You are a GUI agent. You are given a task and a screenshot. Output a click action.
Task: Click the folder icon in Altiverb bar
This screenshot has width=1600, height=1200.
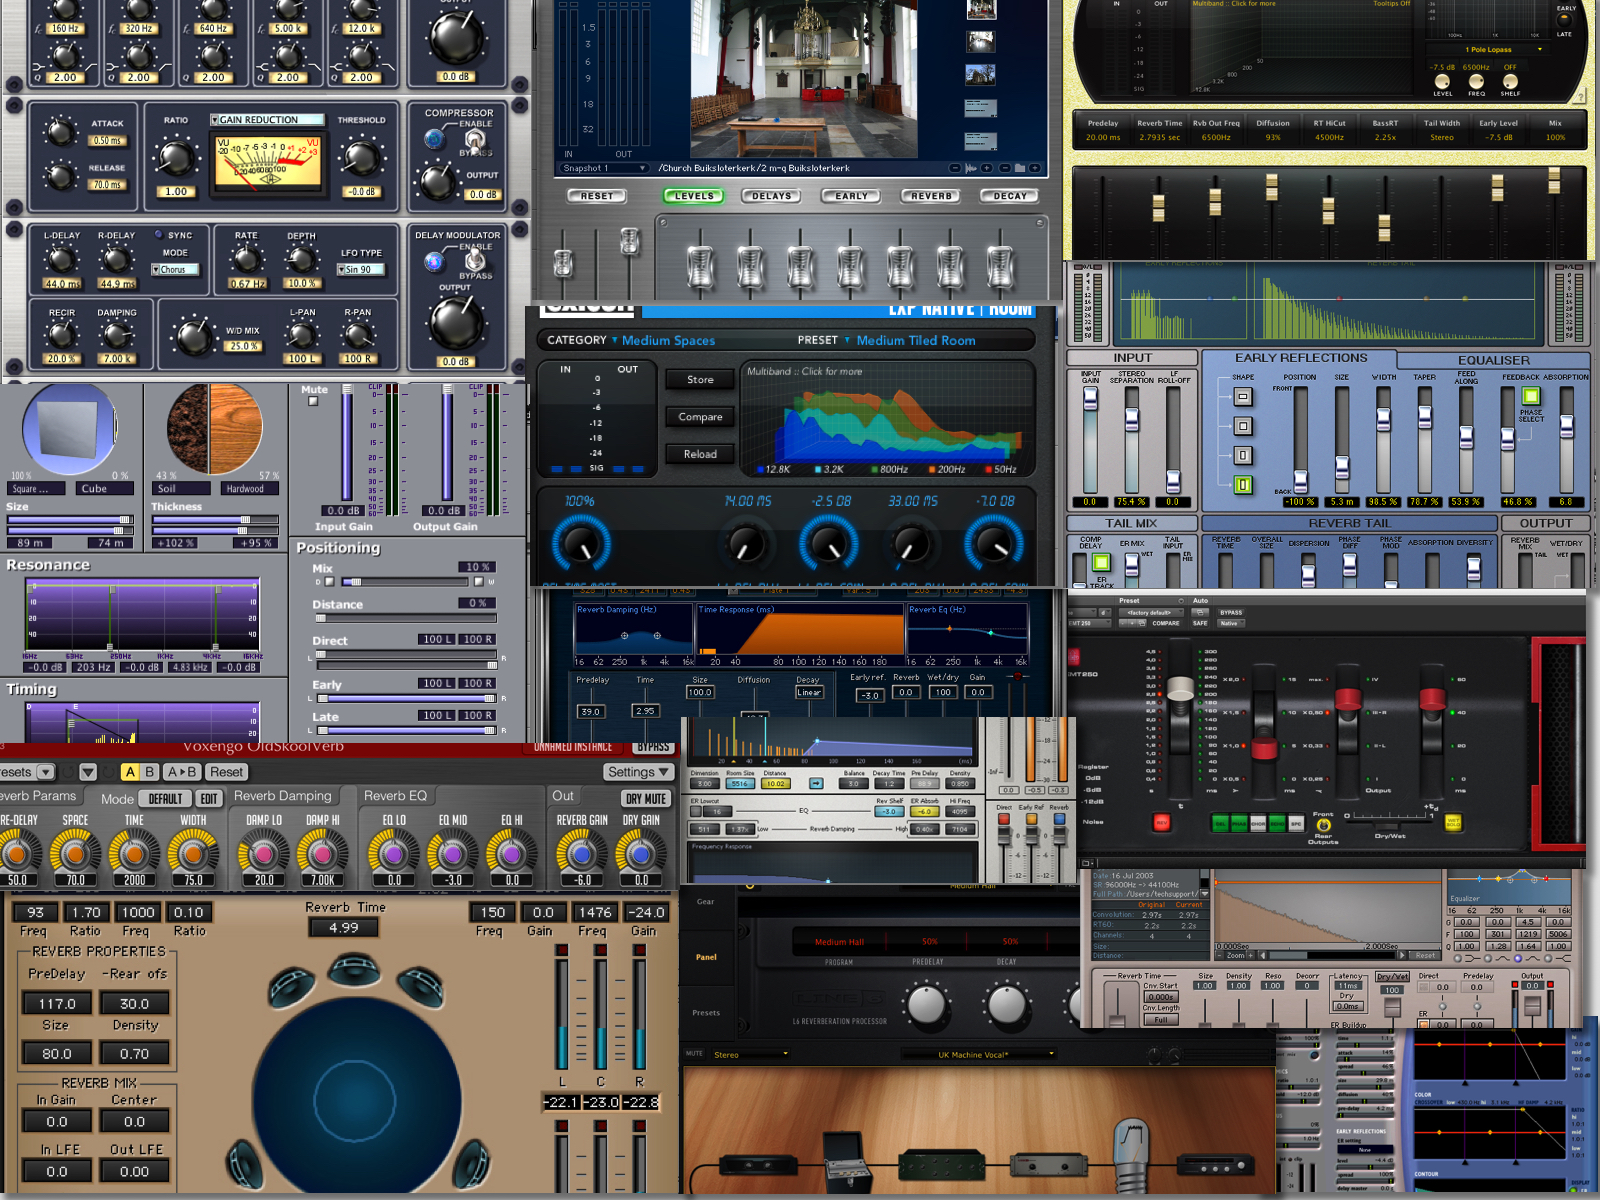click(x=1020, y=168)
